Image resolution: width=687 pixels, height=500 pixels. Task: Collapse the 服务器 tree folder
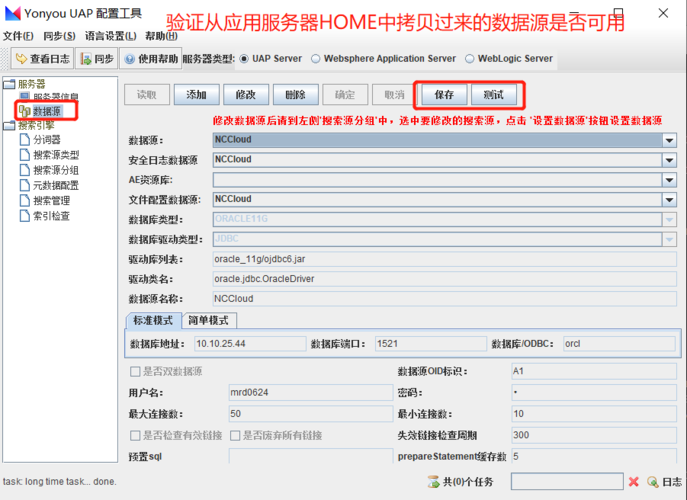9,84
